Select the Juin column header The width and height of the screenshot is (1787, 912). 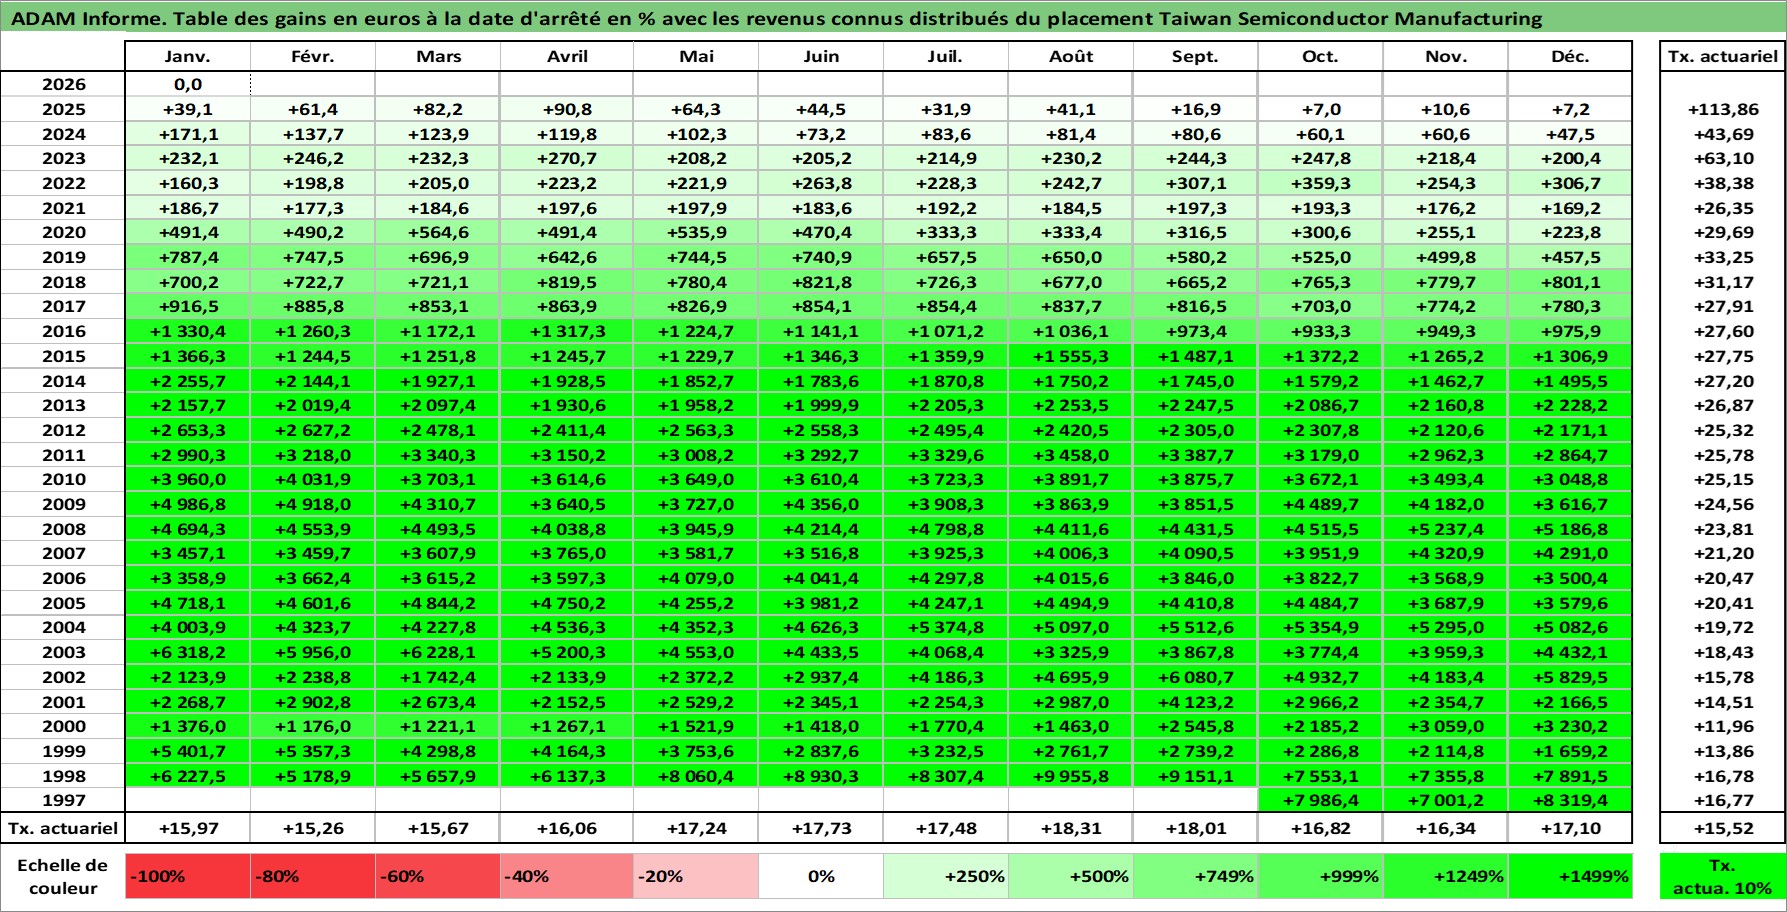821,56
